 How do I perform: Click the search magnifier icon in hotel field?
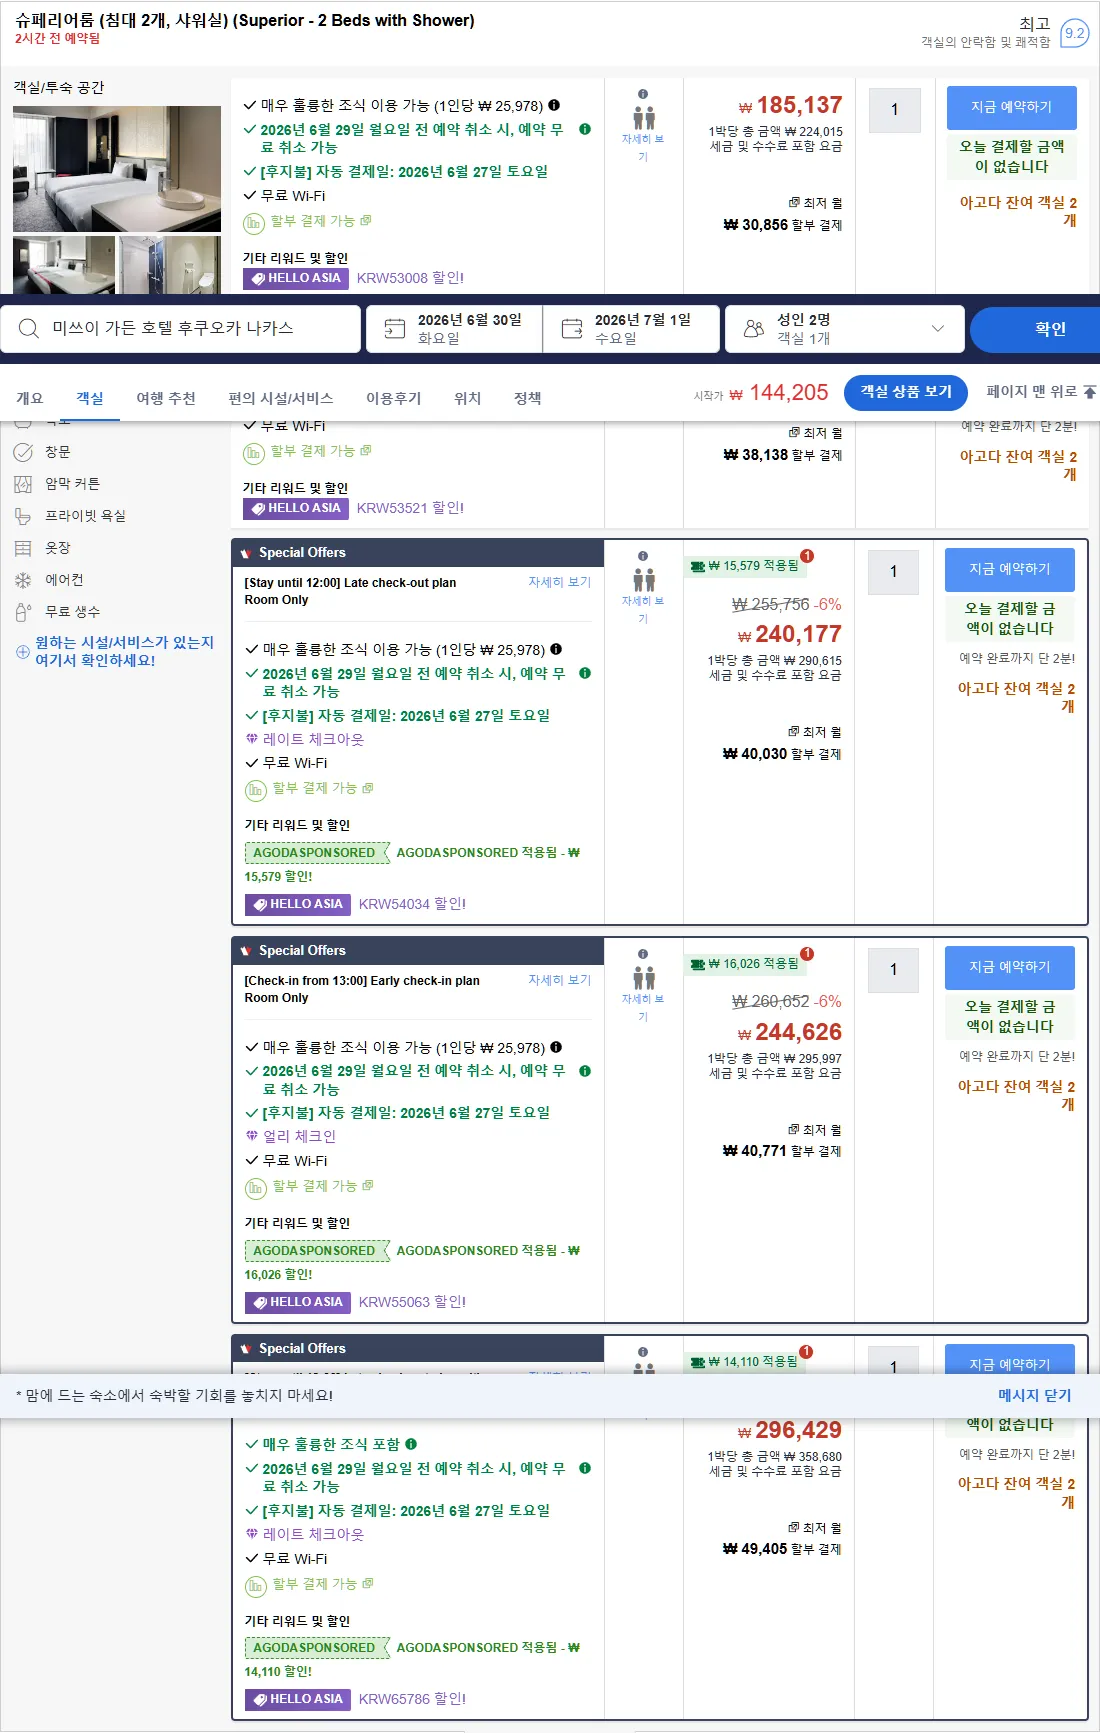pos(29,329)
